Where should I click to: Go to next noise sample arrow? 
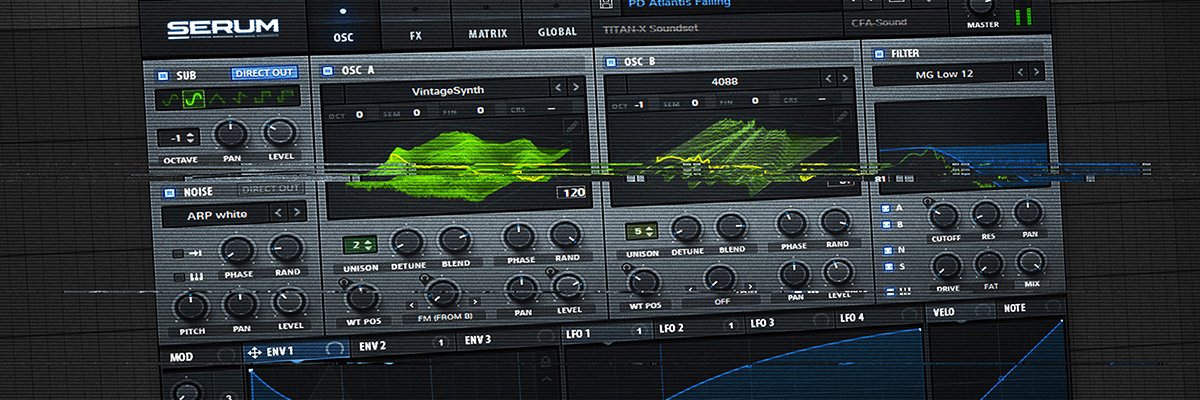[297, 211]
